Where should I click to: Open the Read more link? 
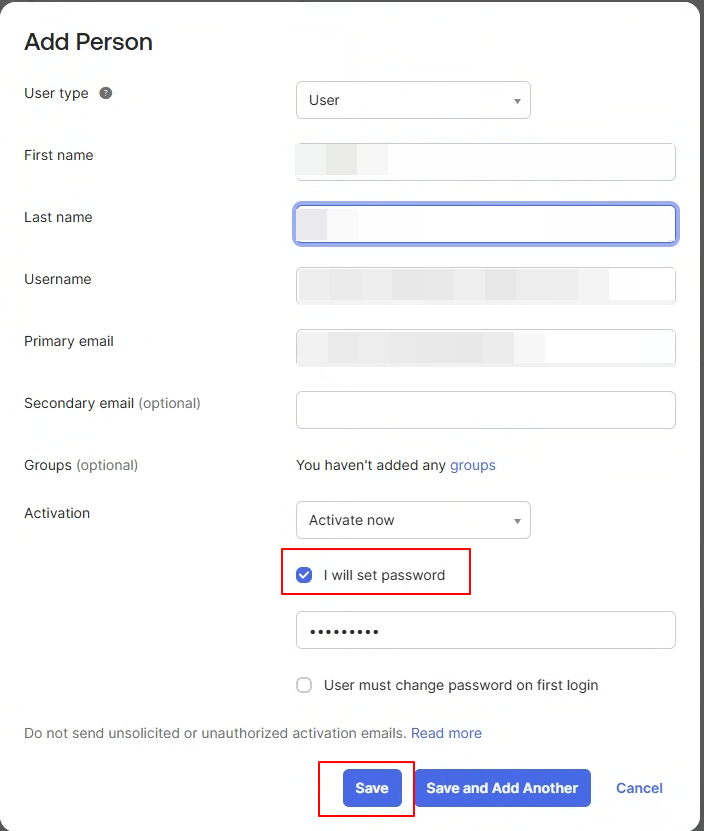[446, 733]
